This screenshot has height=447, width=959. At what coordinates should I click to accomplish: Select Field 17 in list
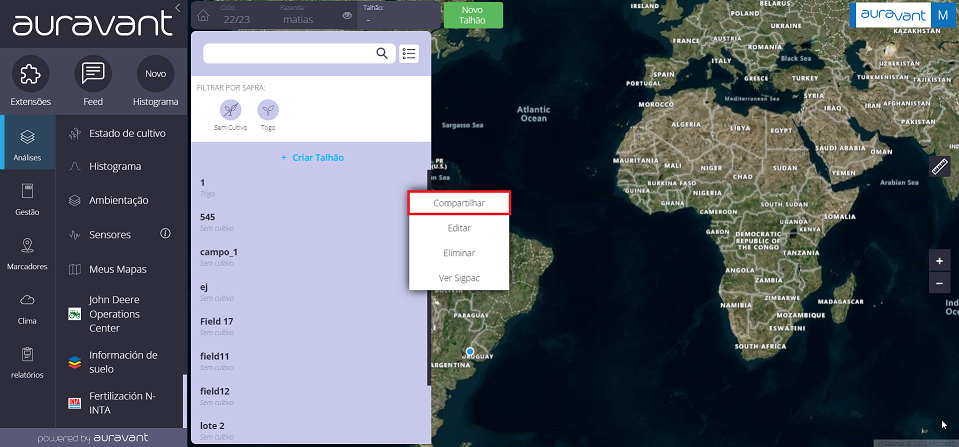click(311, 327)
